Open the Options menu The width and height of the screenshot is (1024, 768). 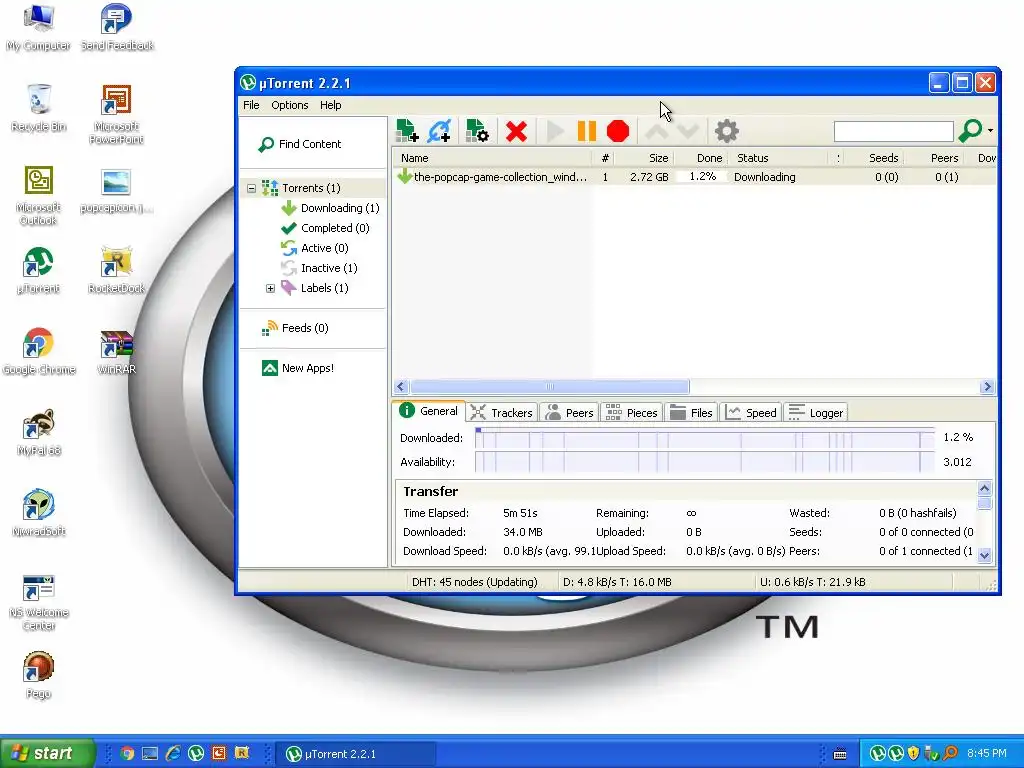[x=289, y=105]
